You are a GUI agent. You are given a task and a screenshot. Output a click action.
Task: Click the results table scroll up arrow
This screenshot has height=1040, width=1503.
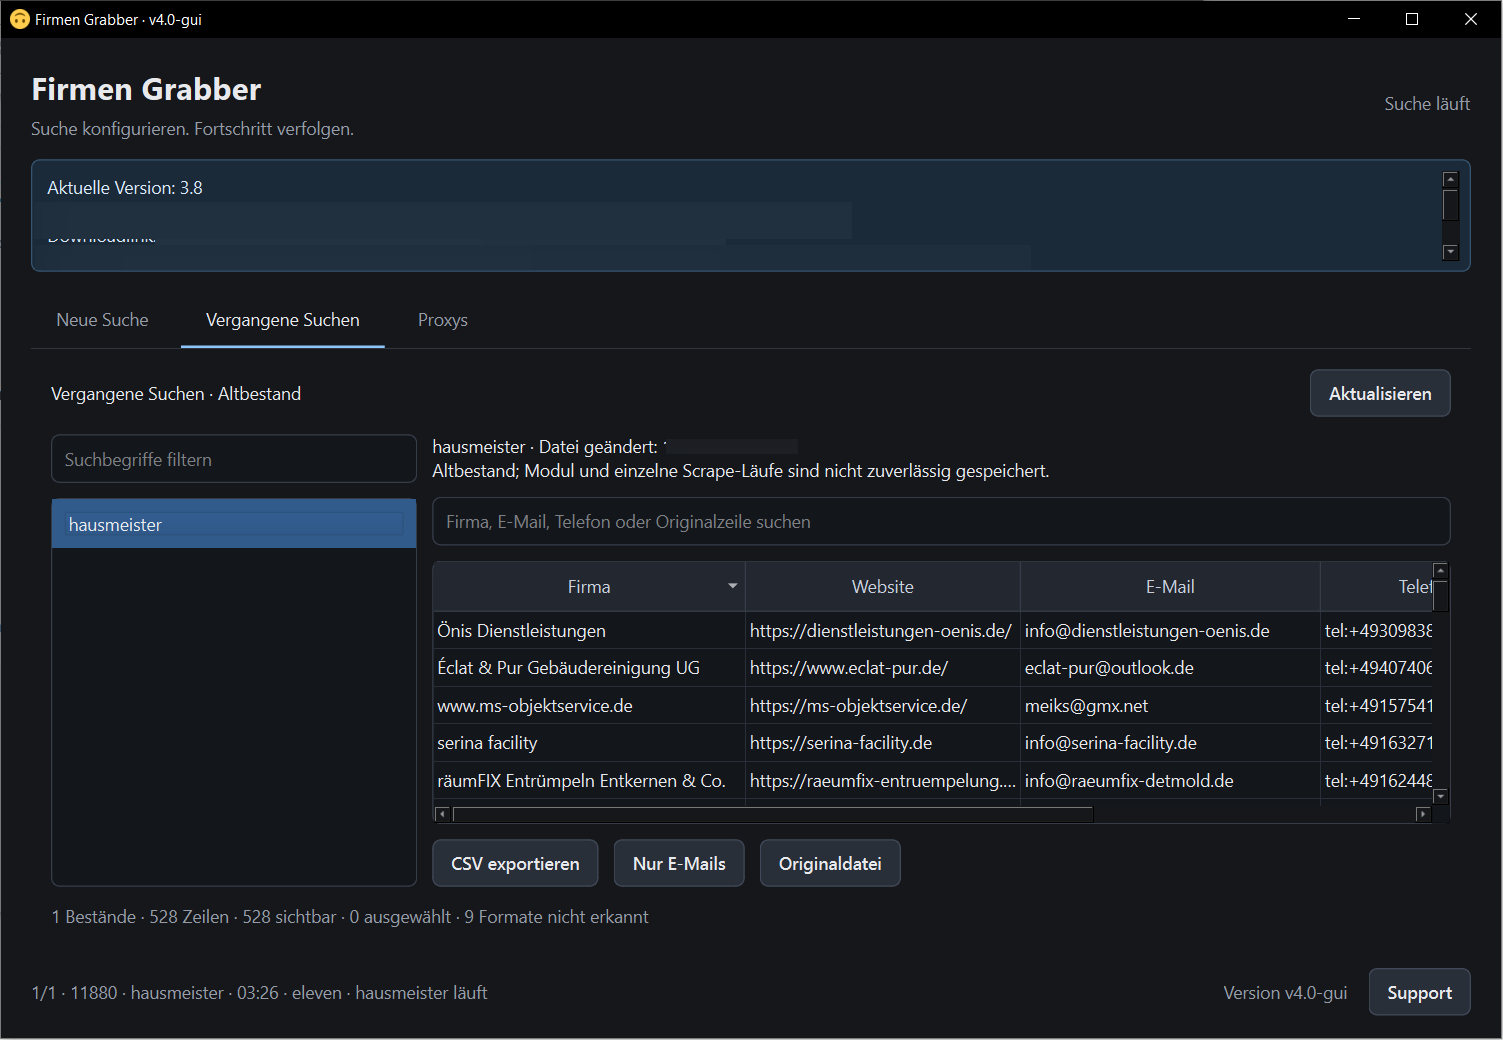point(1441,571)
